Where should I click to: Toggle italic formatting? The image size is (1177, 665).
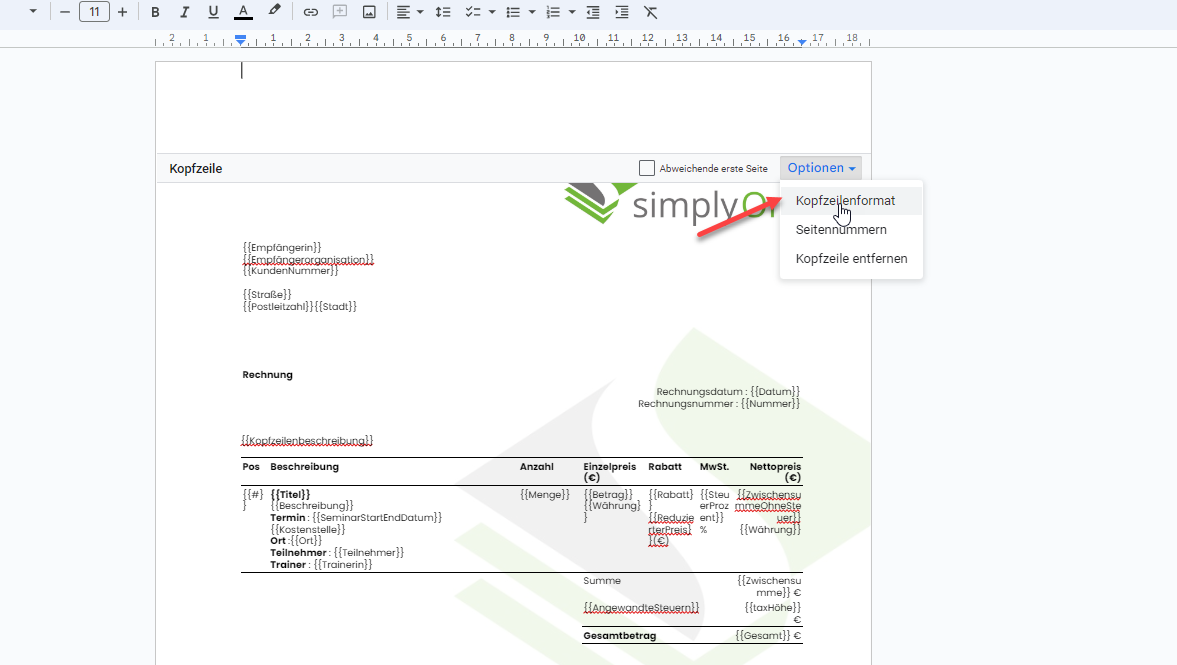(184, 12)
